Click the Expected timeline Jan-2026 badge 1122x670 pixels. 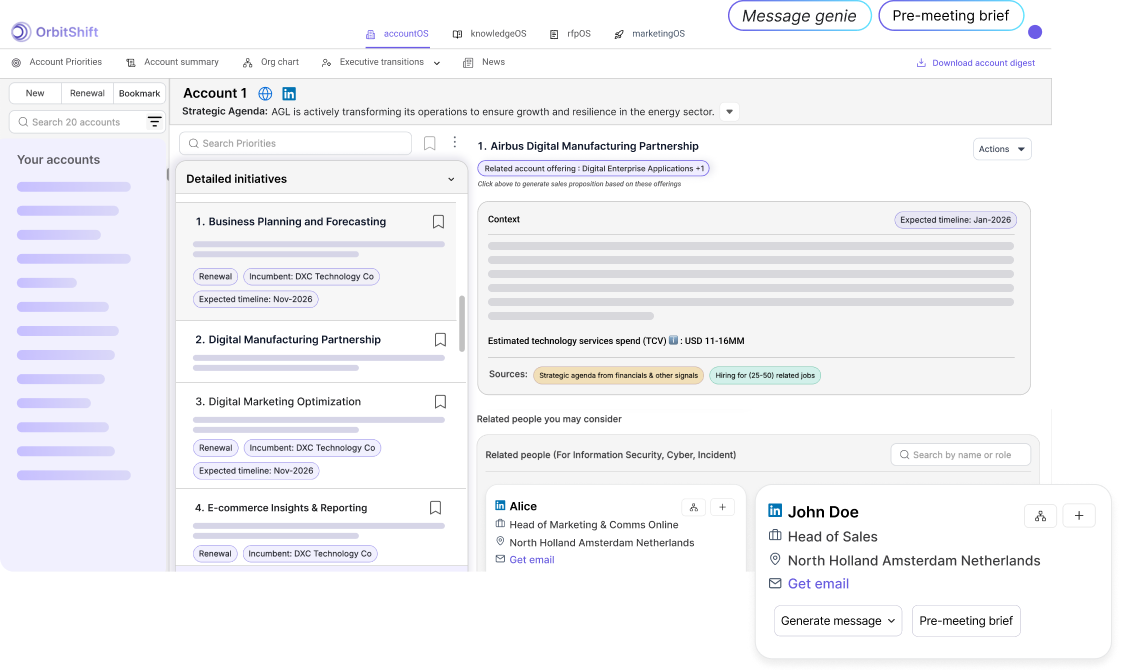[x=955, y=220]
